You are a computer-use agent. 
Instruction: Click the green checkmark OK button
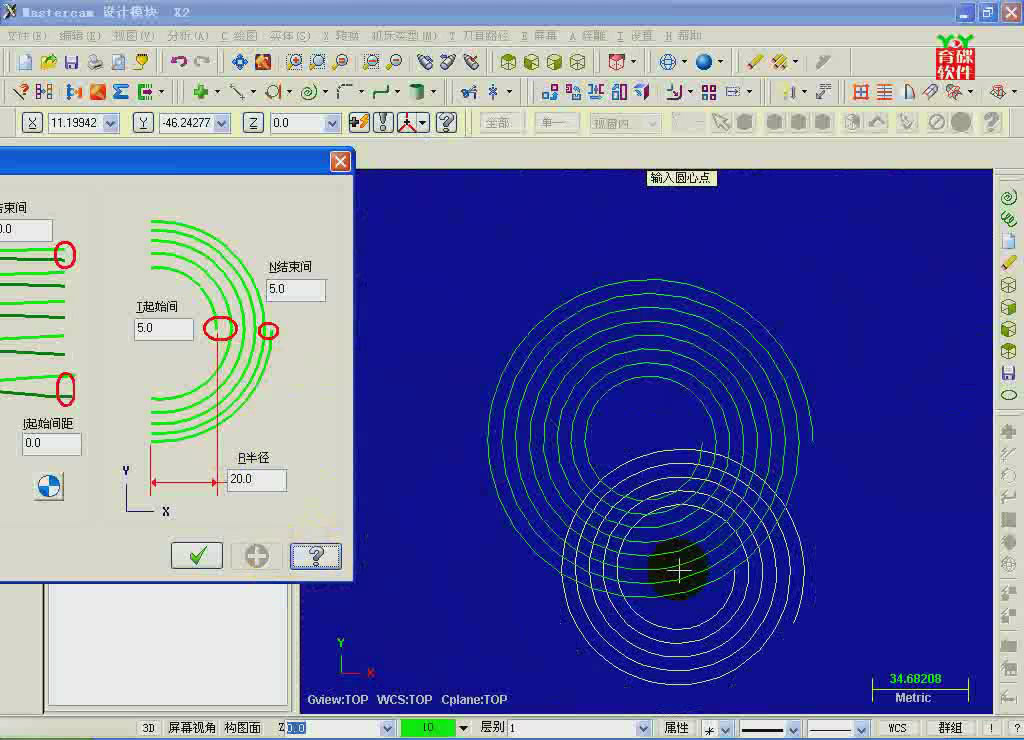197,556
